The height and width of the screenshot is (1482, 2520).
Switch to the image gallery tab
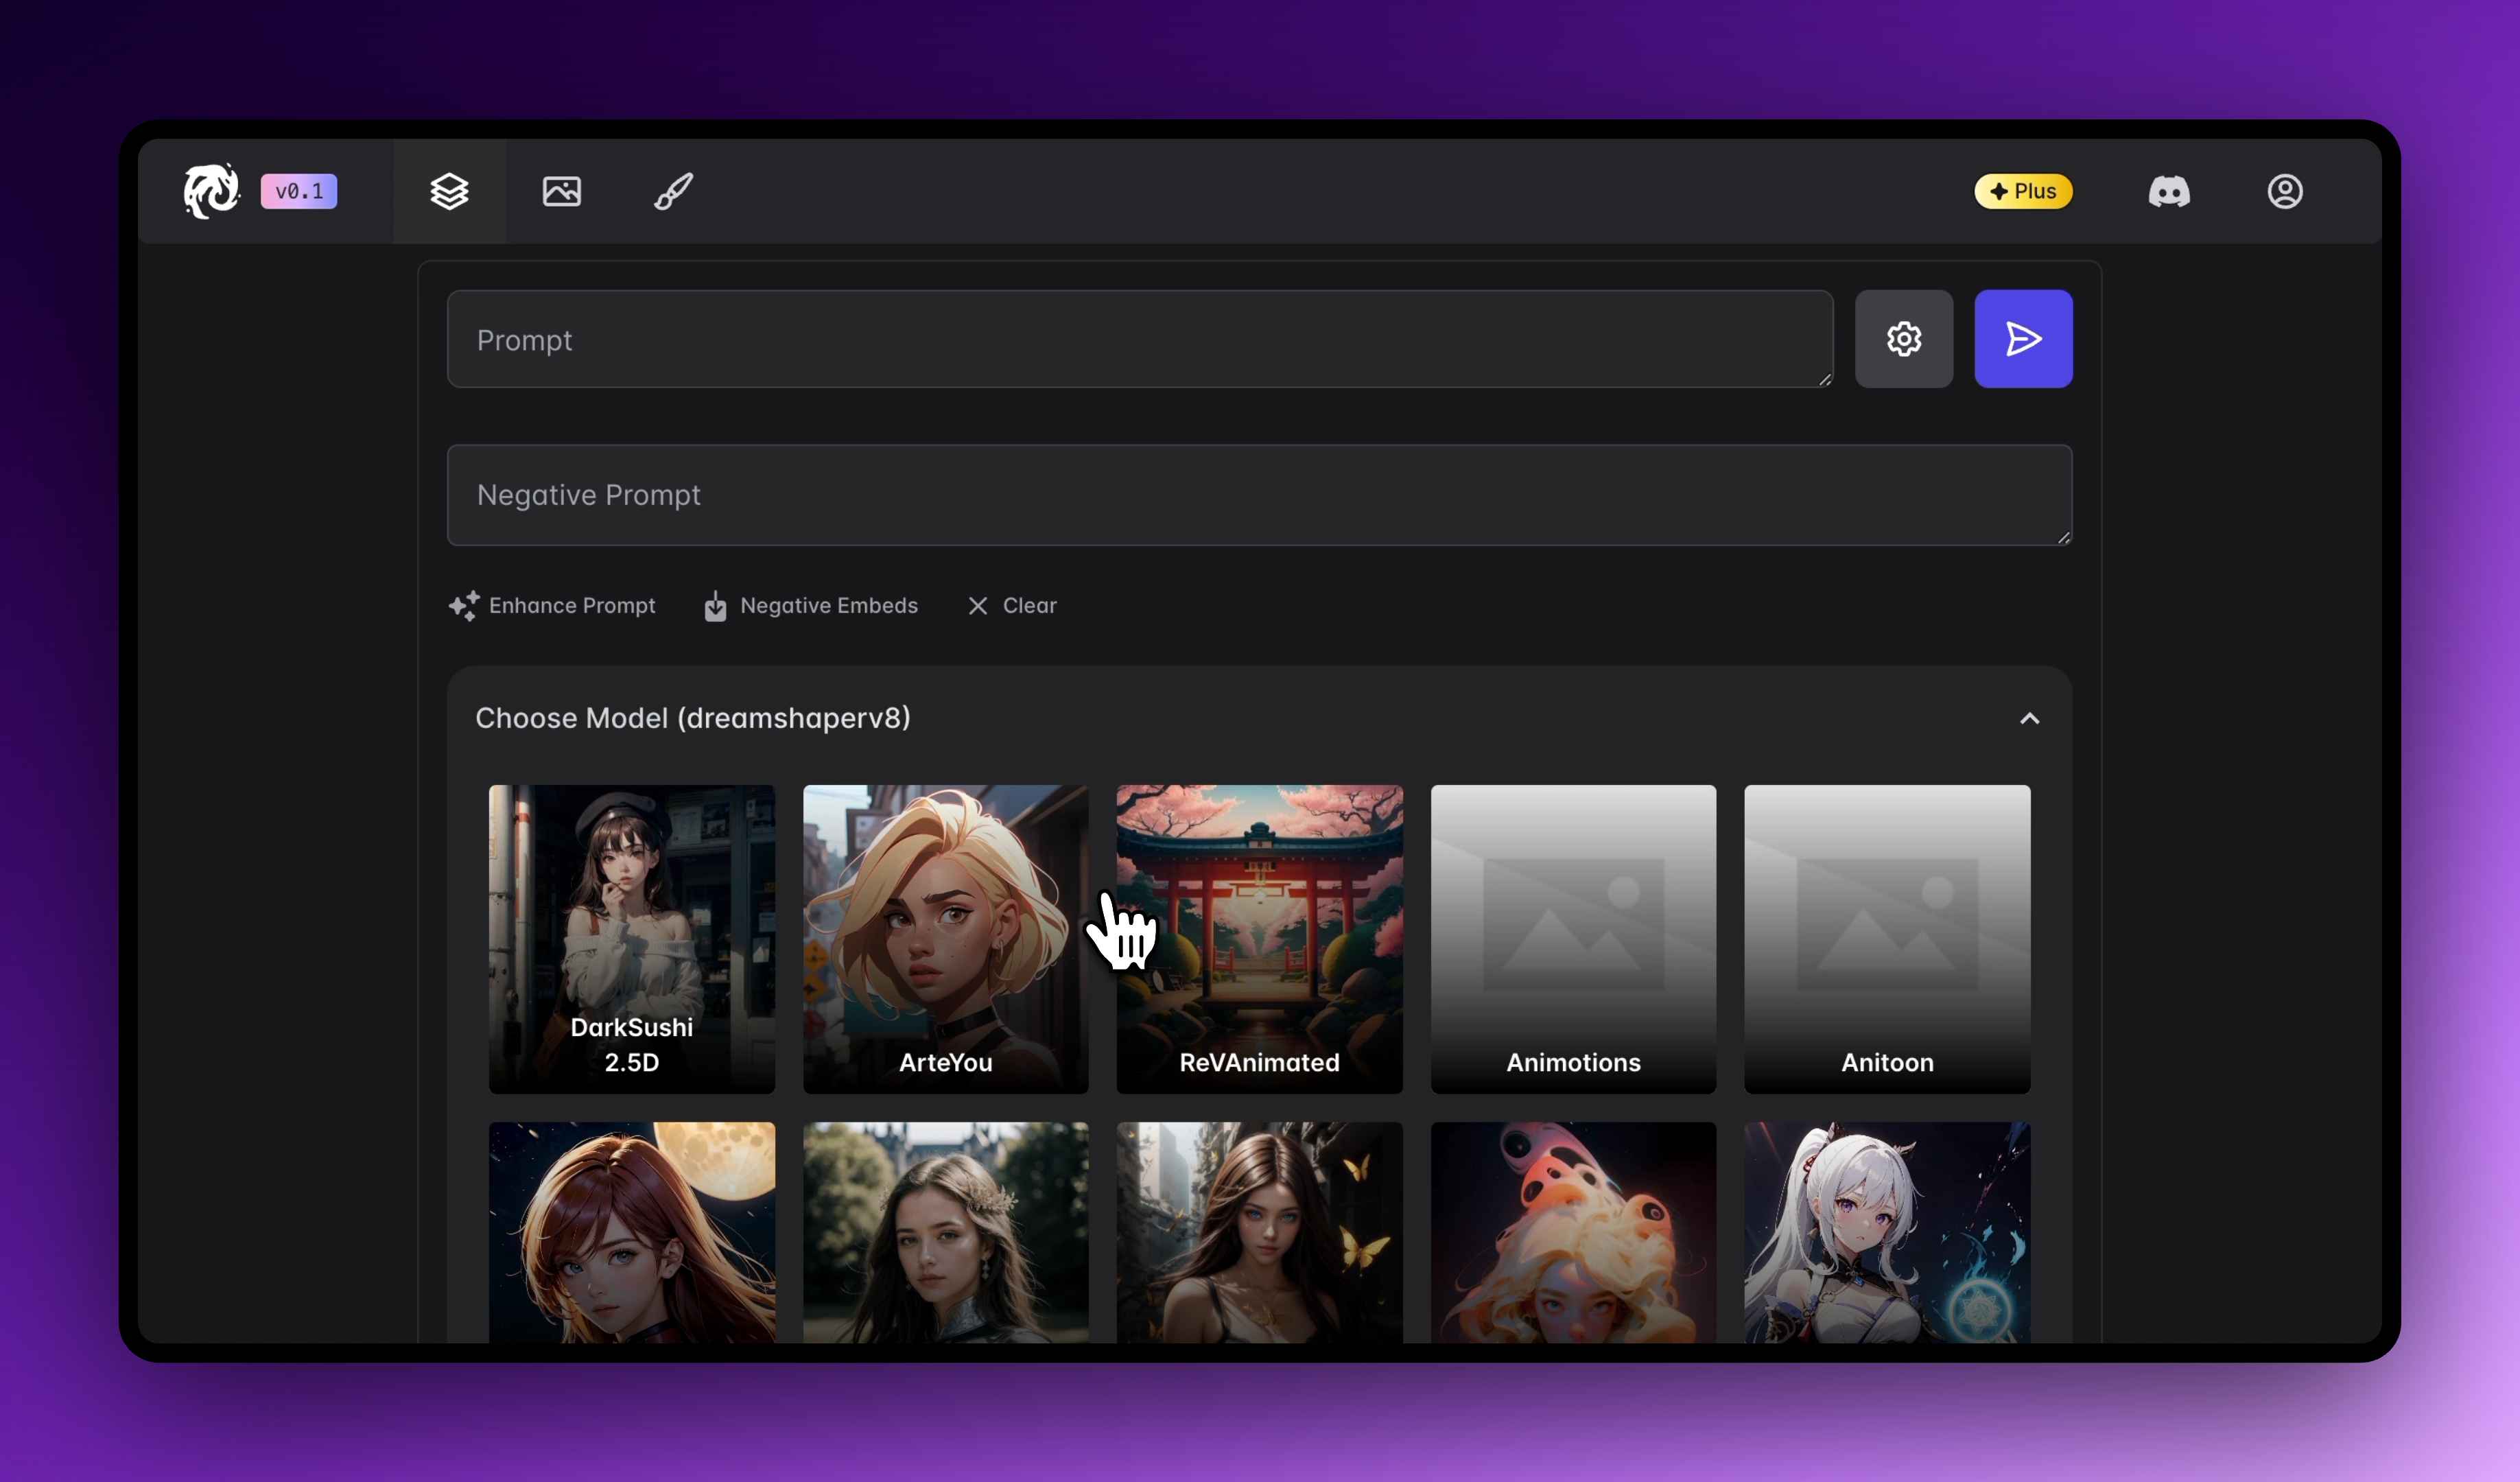pyautogui.click(x=561, y=191)
